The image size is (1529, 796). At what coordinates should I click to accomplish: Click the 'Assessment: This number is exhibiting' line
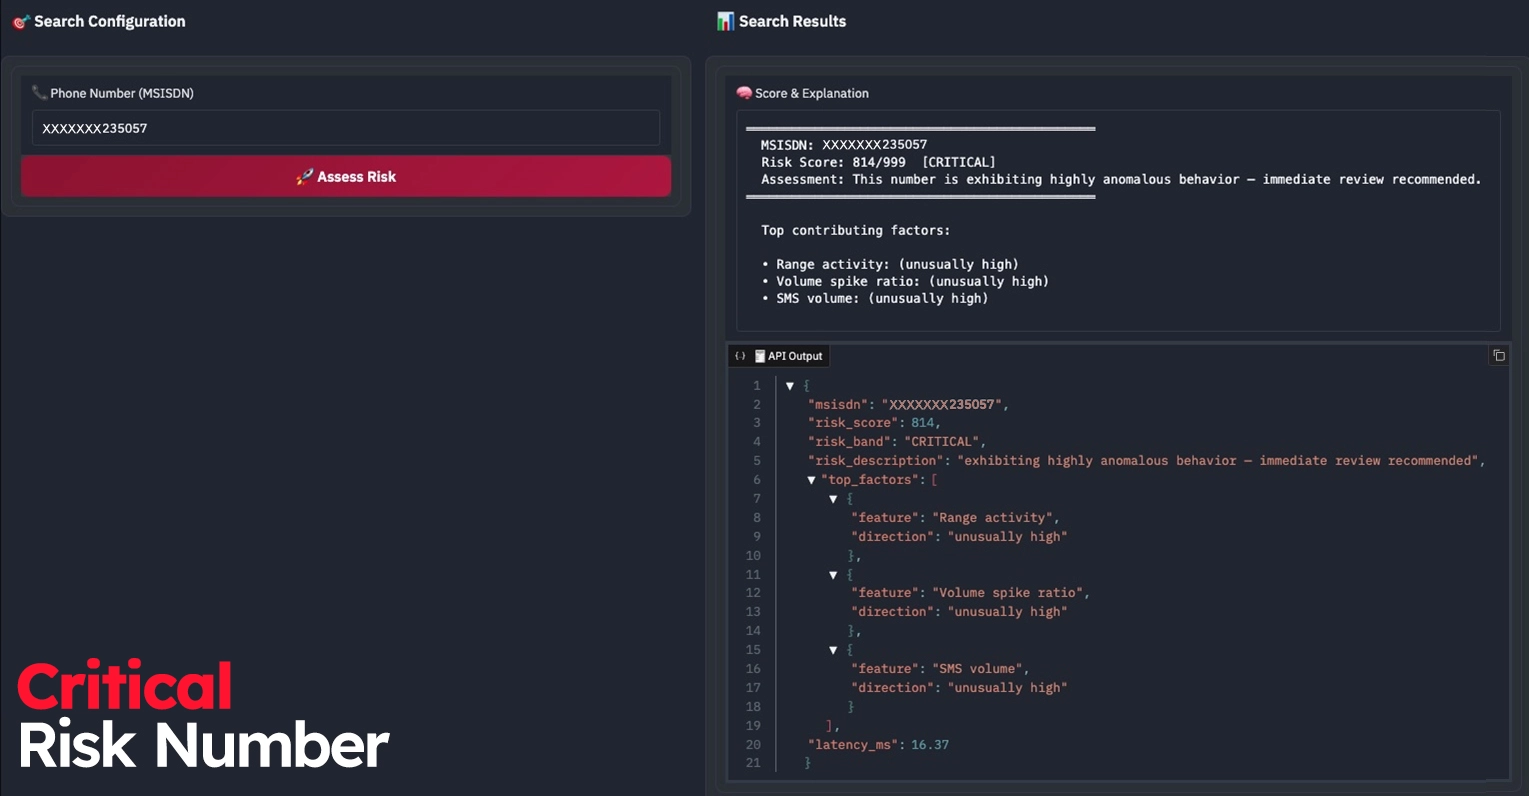coord(1121,179)
